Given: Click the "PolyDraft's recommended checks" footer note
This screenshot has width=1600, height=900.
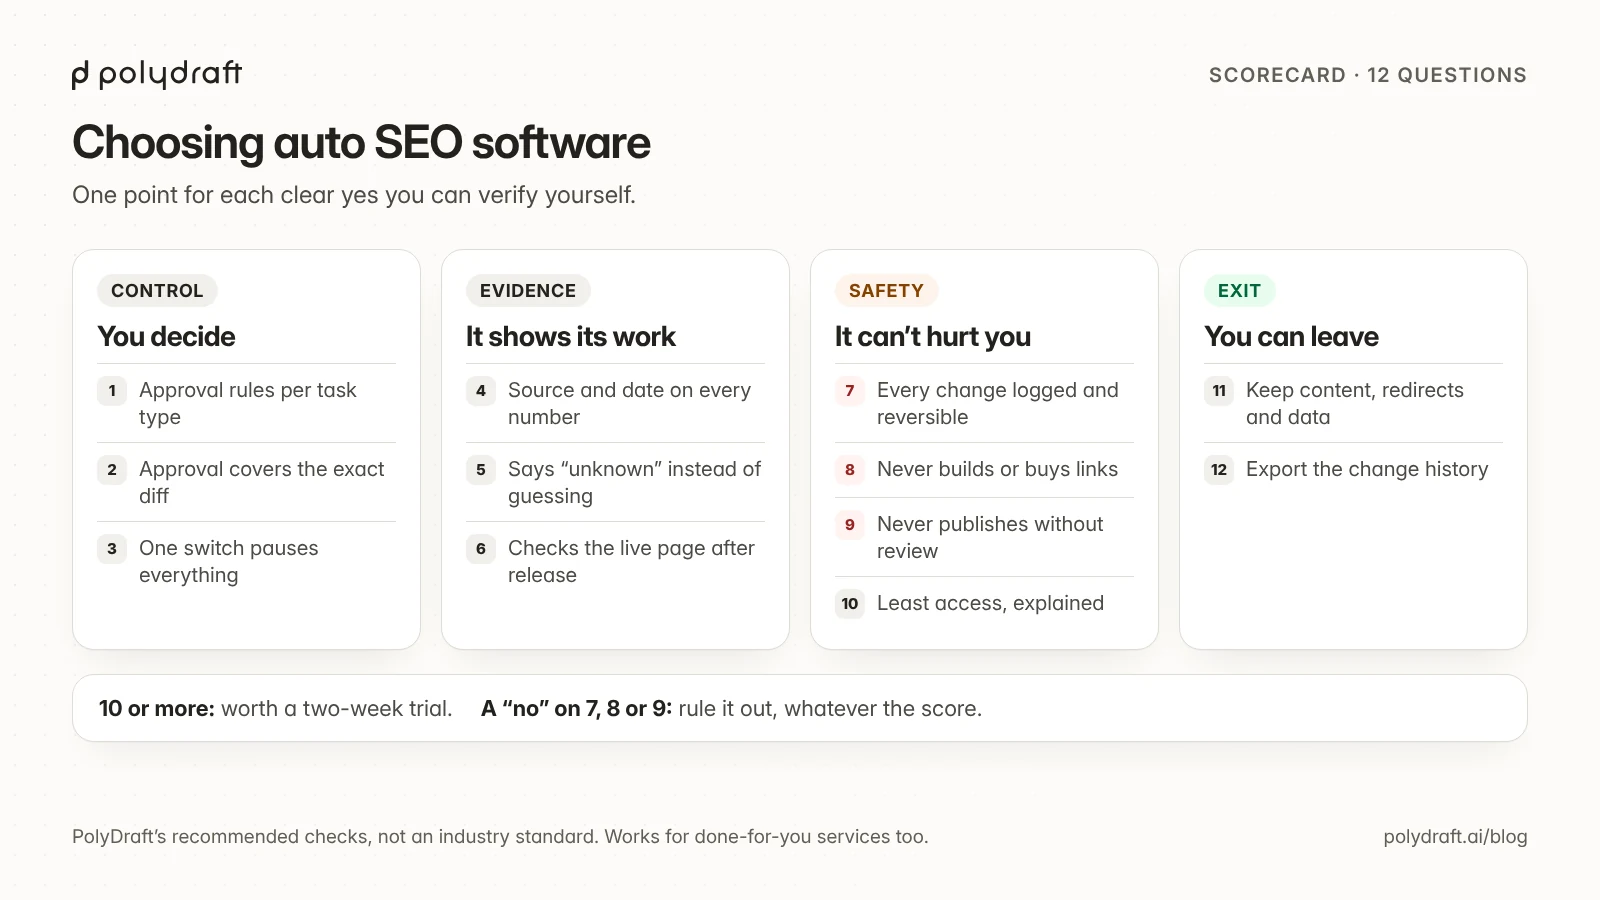Looking at the screenshot, I should pos(500,837).
